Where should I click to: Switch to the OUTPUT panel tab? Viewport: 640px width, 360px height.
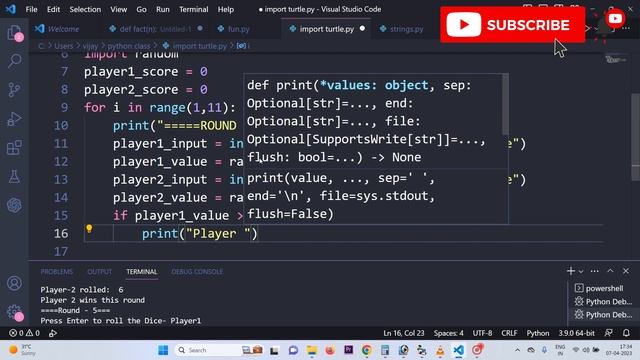99,271
